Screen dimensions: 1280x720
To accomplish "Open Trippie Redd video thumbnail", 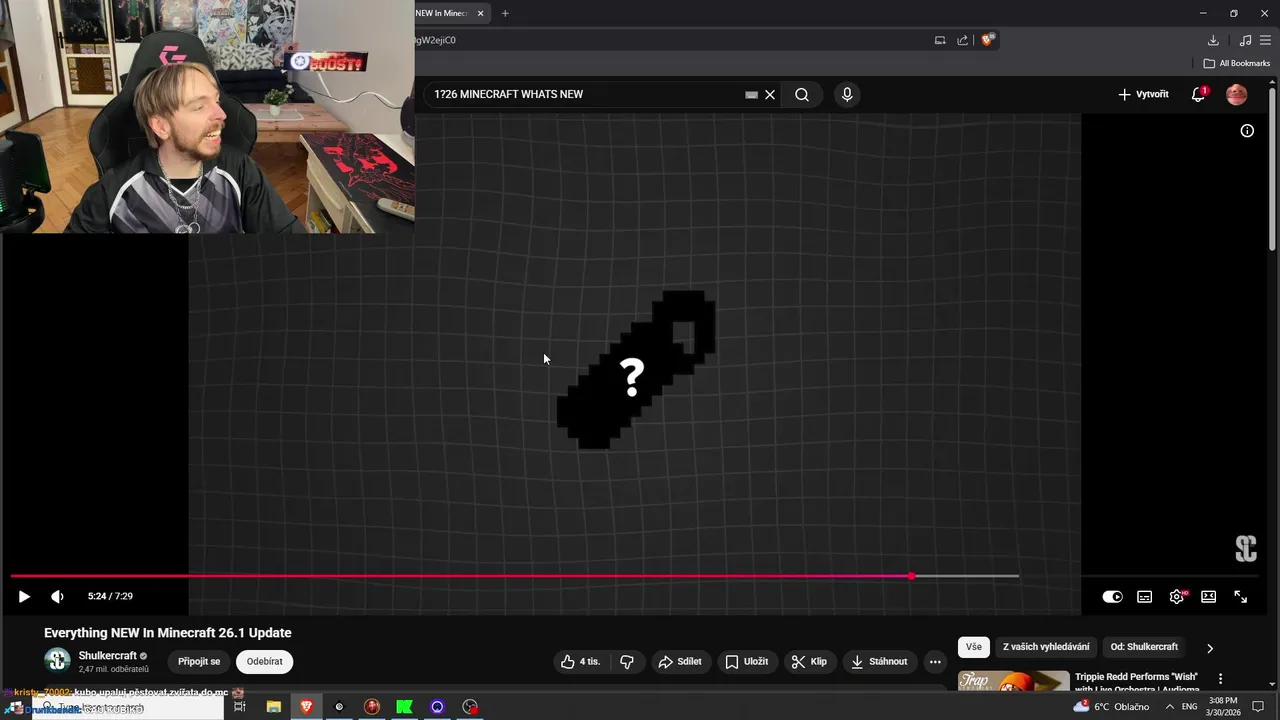I will point(1014,681).
